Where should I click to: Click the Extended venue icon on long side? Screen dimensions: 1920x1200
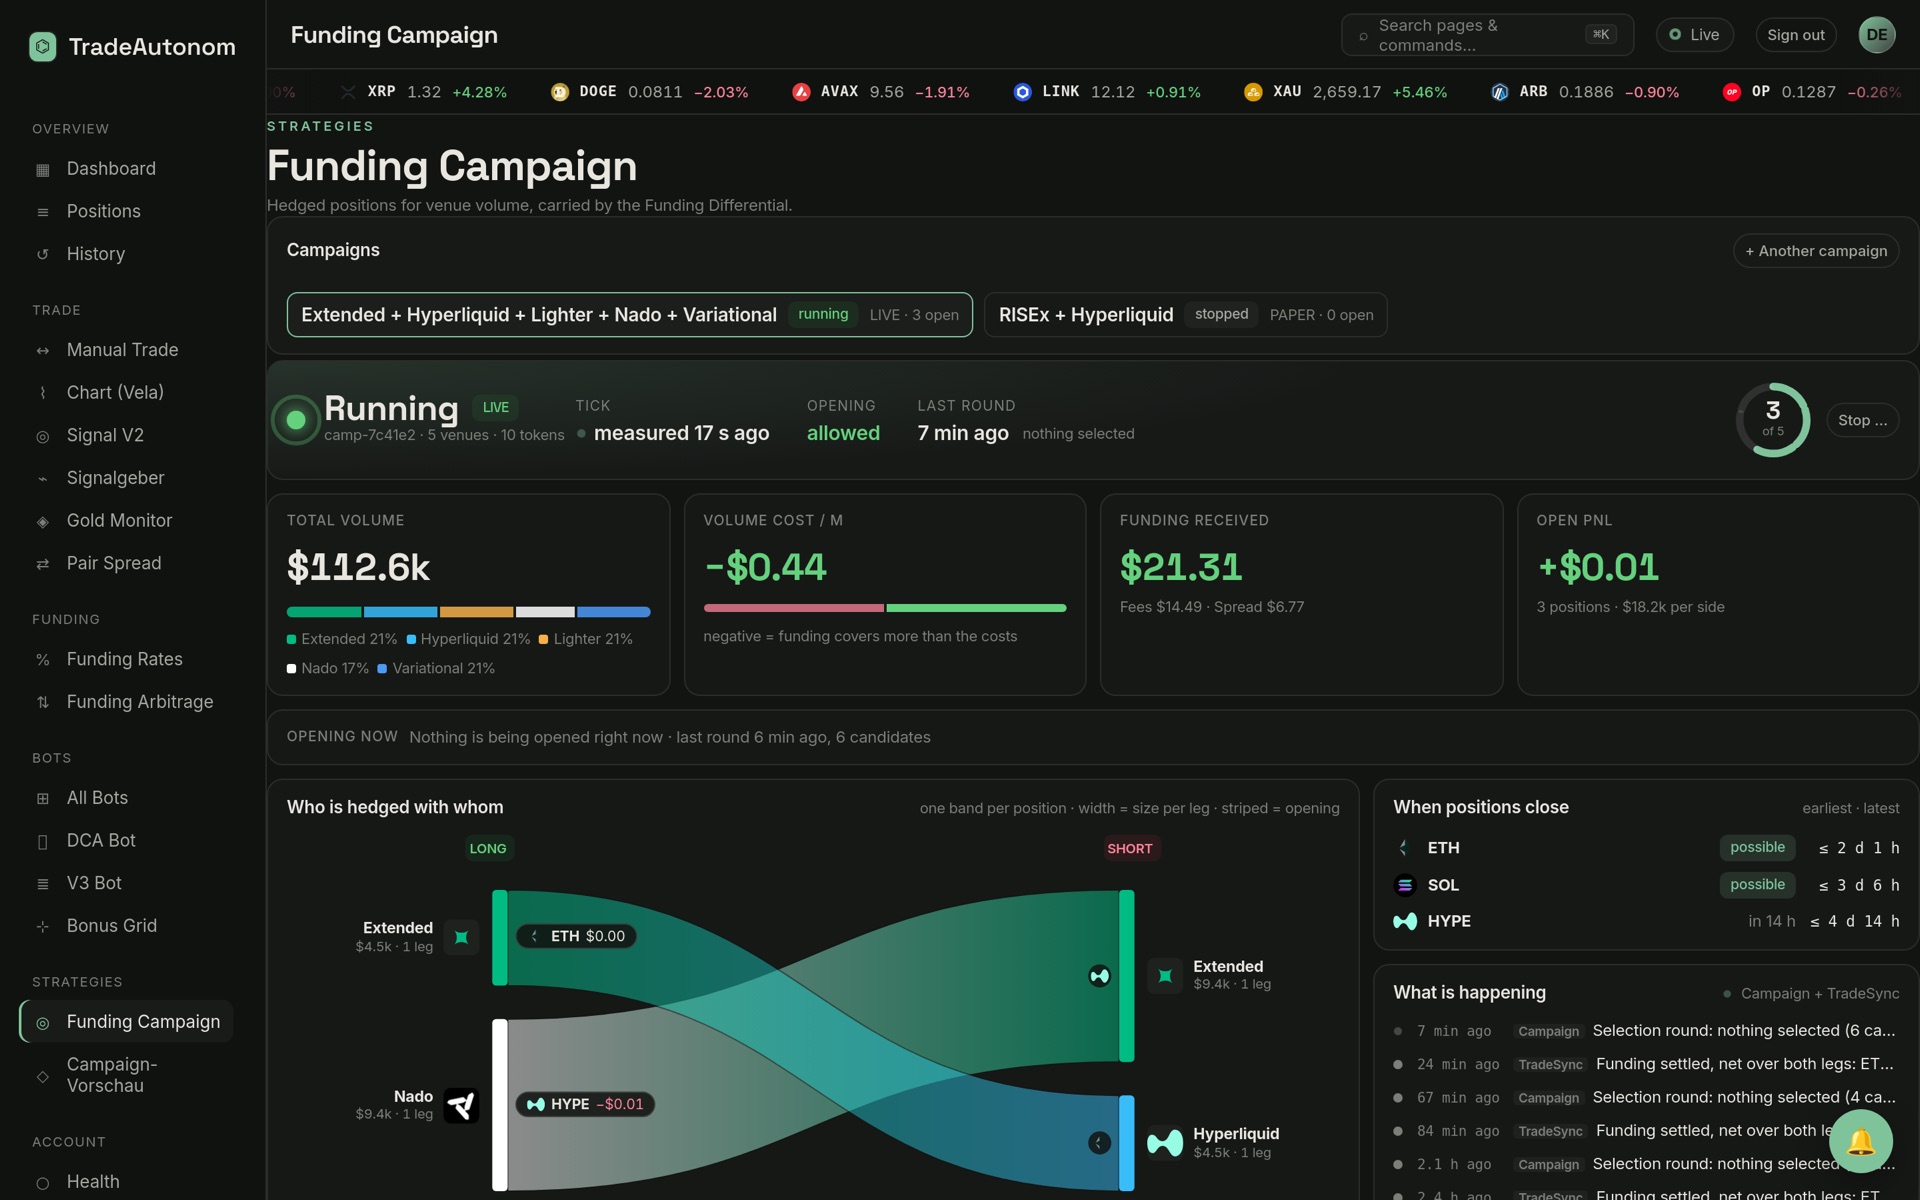(461, 937)
